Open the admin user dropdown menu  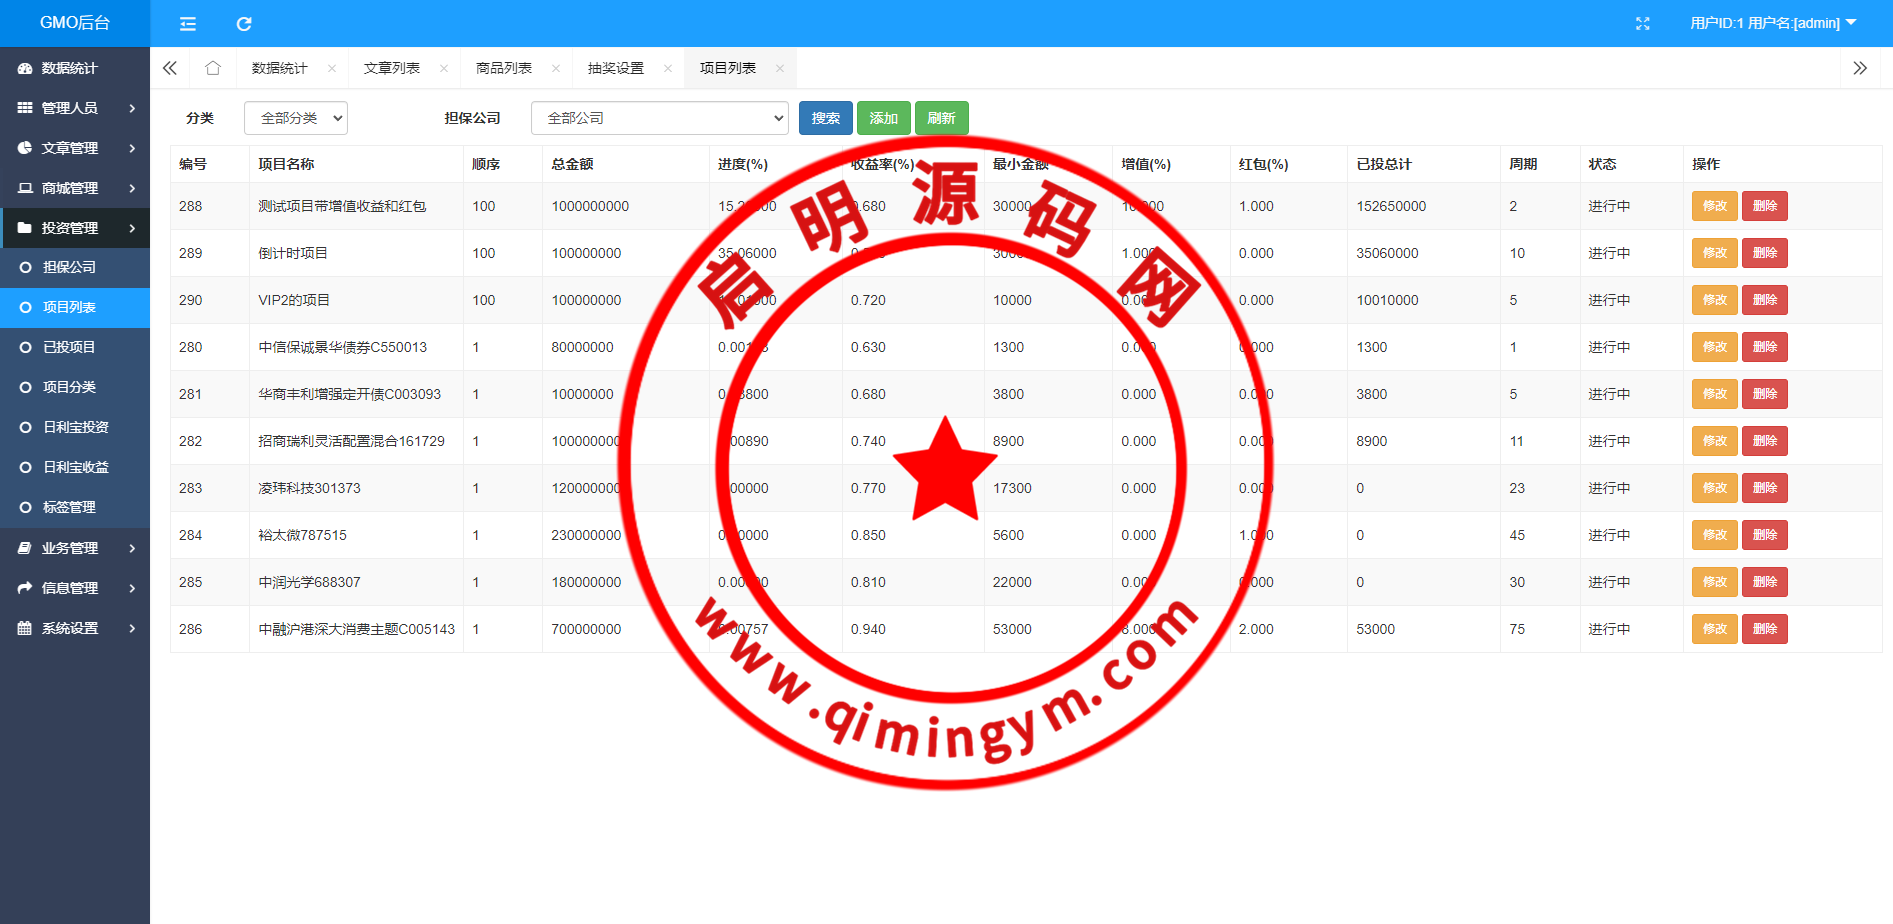(1772, 23)
